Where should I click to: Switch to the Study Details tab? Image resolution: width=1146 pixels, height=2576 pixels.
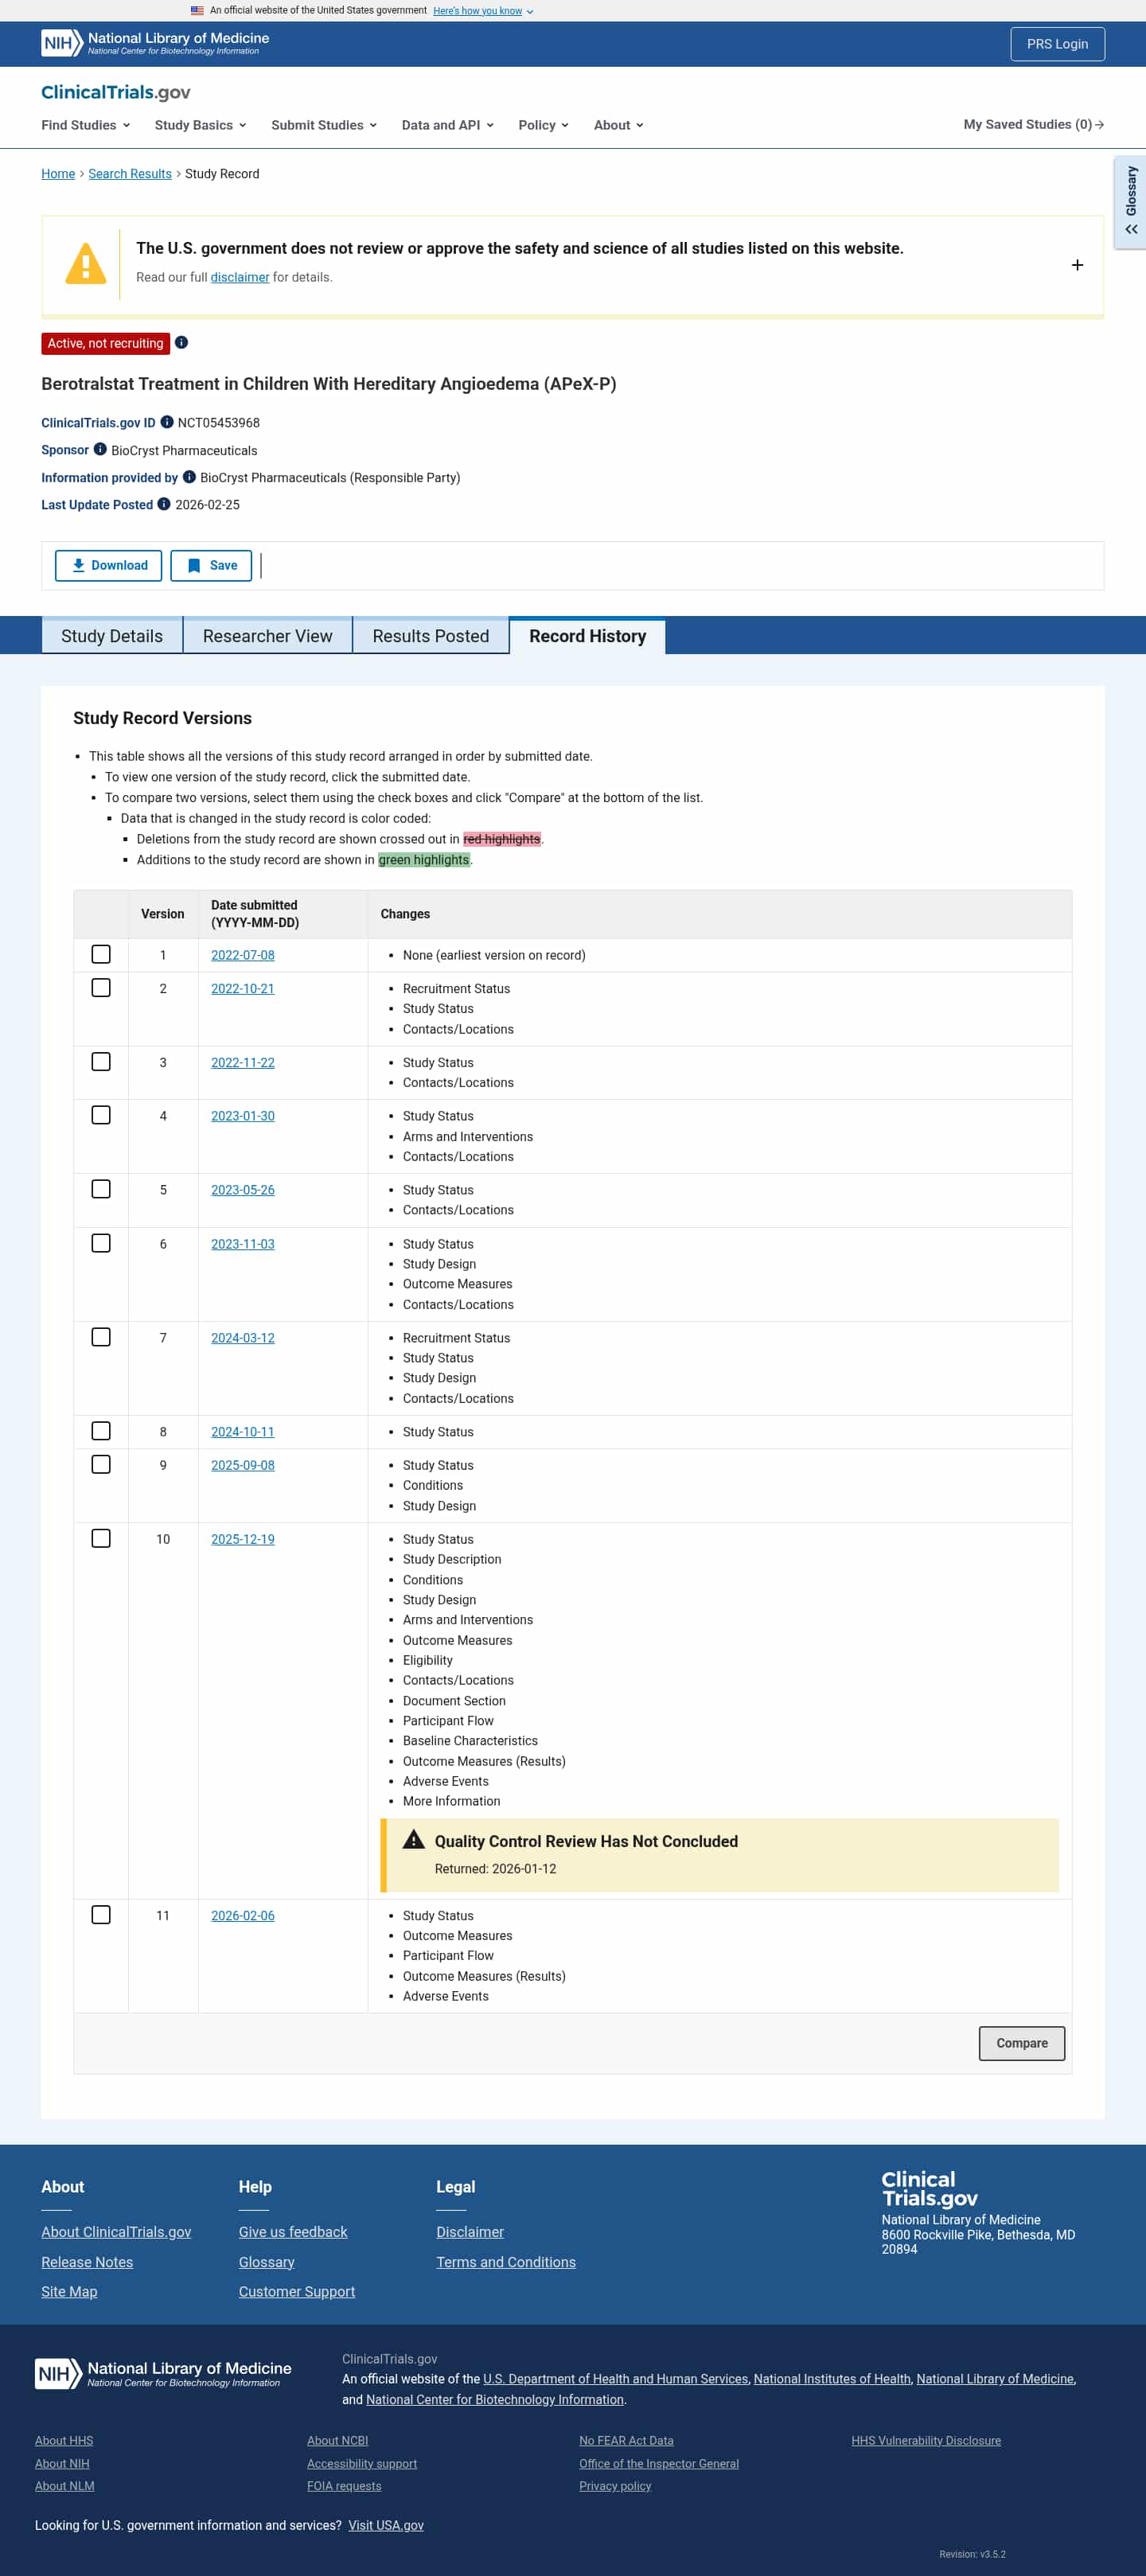pyautogui.click(x=112, y=636)
